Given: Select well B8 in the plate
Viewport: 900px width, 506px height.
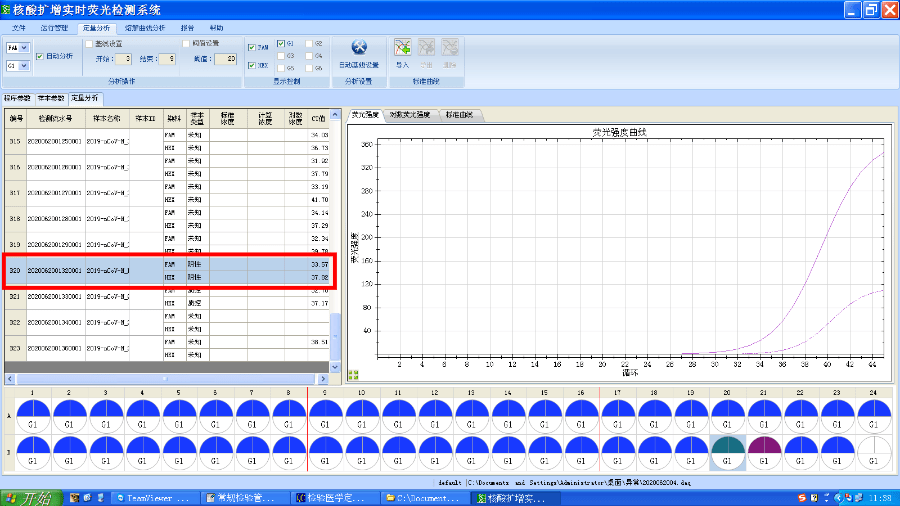Looking at the screenshot, I should click(x=288, y=452).
